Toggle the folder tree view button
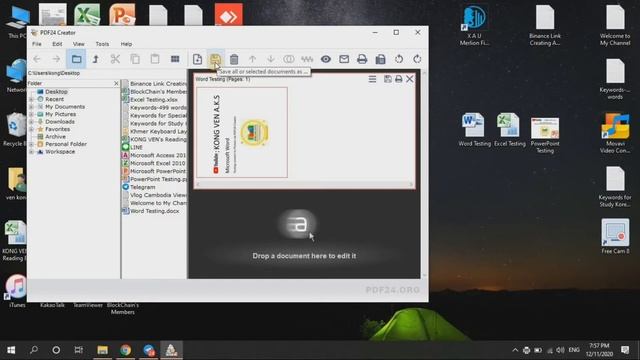Image resolution: width=640 pixels, height=360 pixels. point(76,59)
